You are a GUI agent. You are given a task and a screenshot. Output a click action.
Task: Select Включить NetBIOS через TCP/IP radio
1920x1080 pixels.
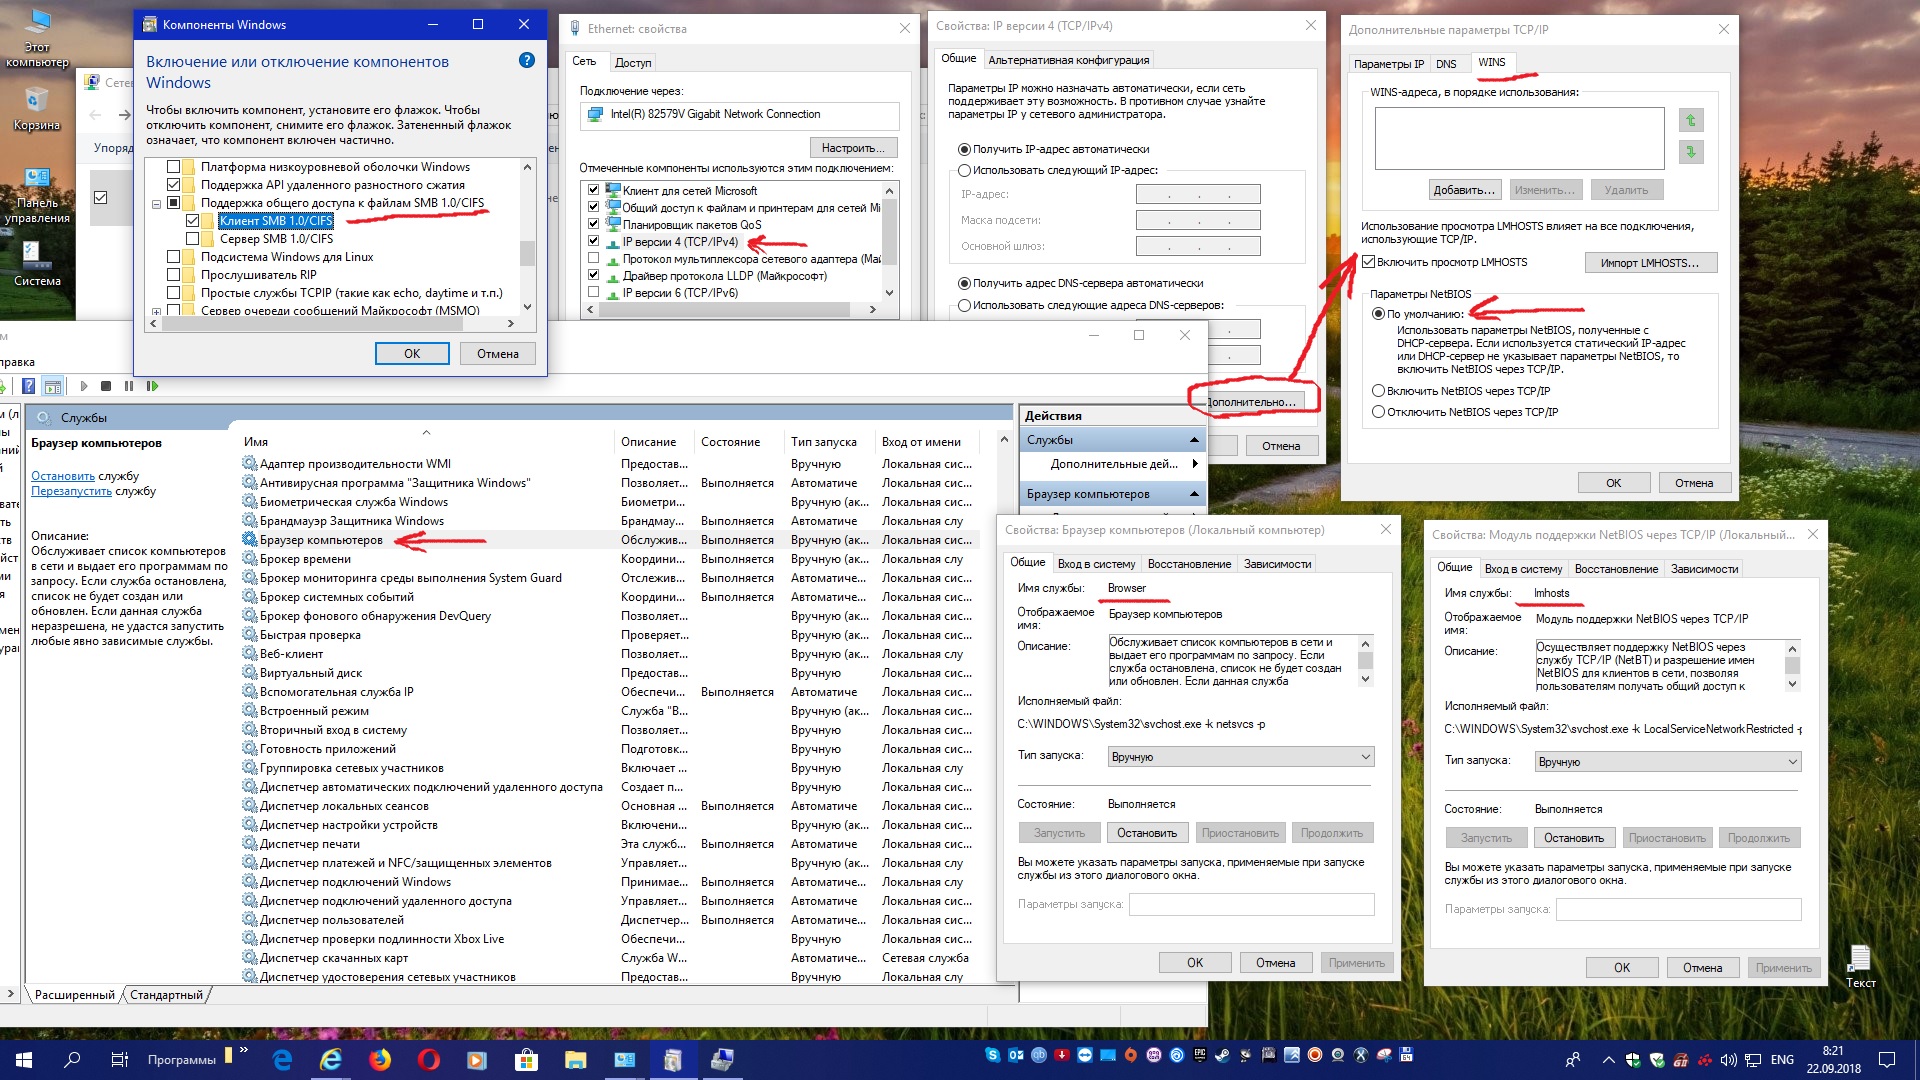point(1379,391)
